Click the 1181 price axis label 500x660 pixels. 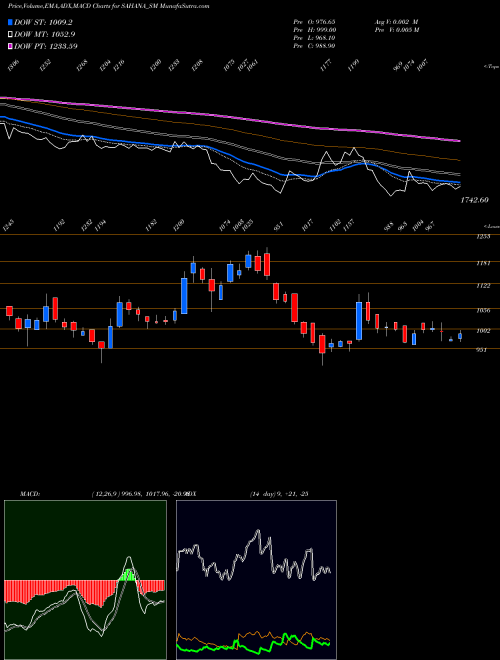click(483, 263)
